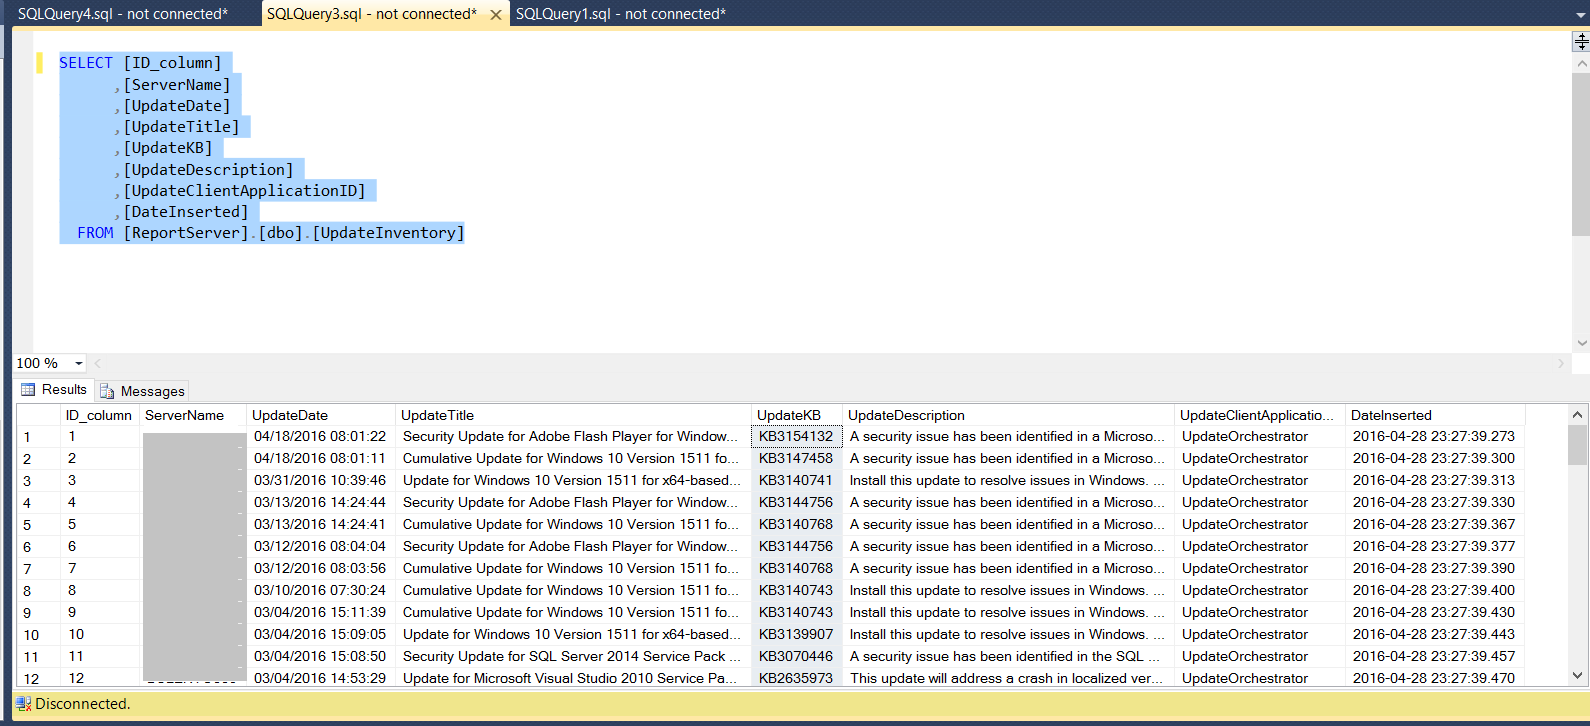Click the Disconnected status icon
Viewport: 1590px width, 726px height.
(x=24, y=704)
